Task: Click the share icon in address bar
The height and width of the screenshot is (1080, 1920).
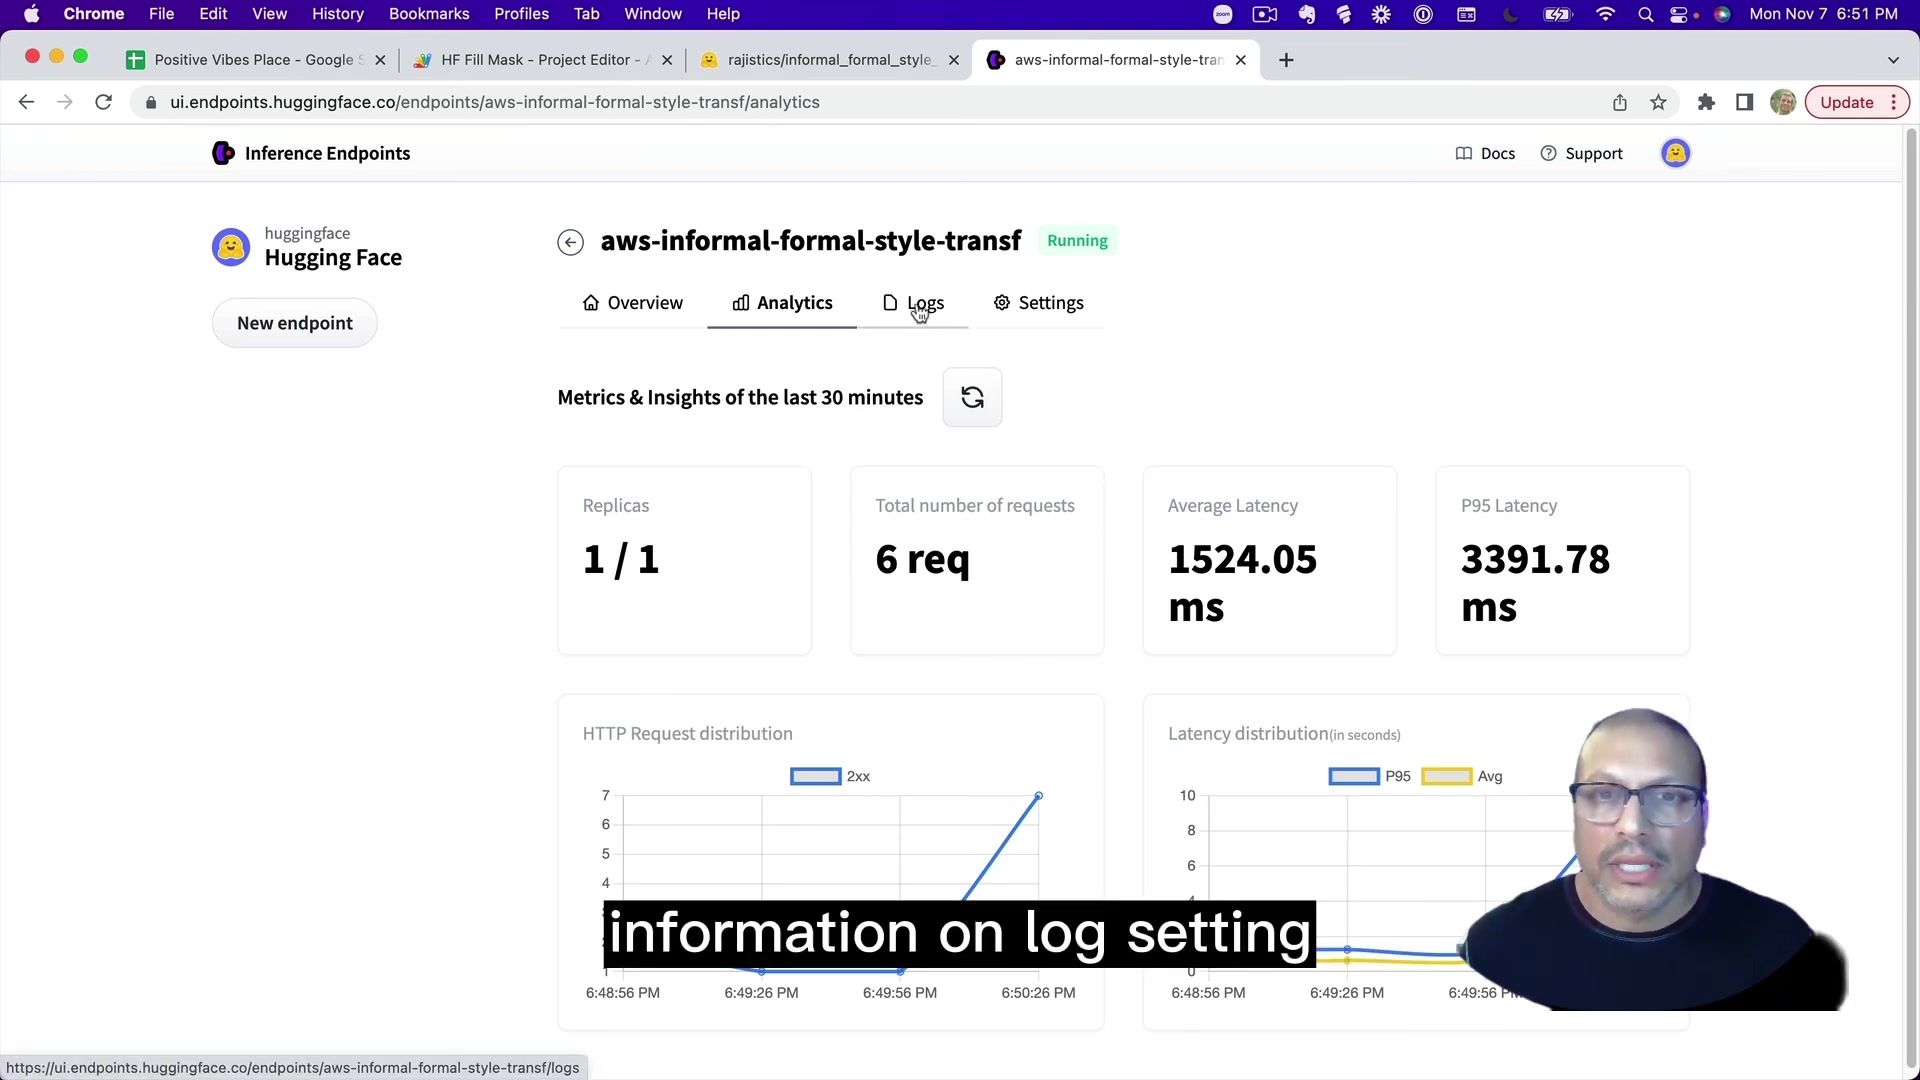Action: 1620,102
